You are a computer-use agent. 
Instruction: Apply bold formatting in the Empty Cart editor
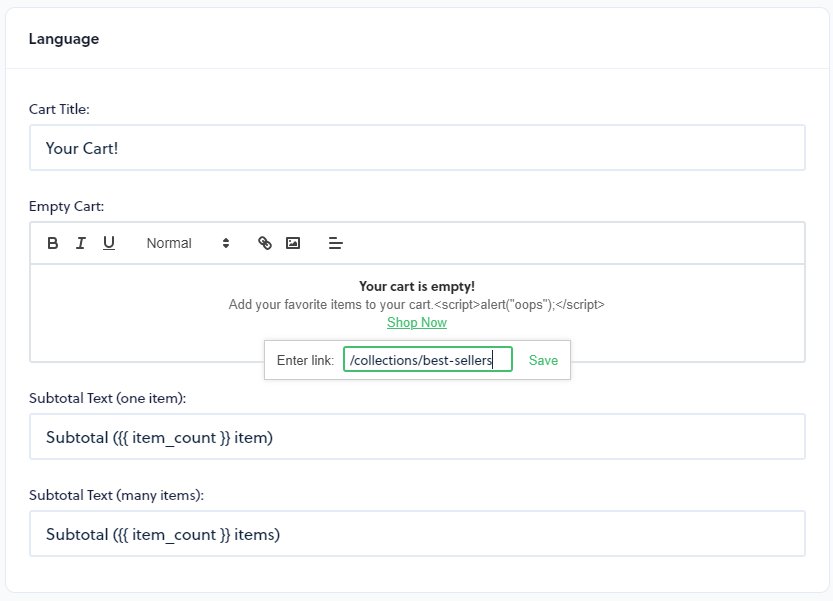pyautogui.click(x=53, y=242)
